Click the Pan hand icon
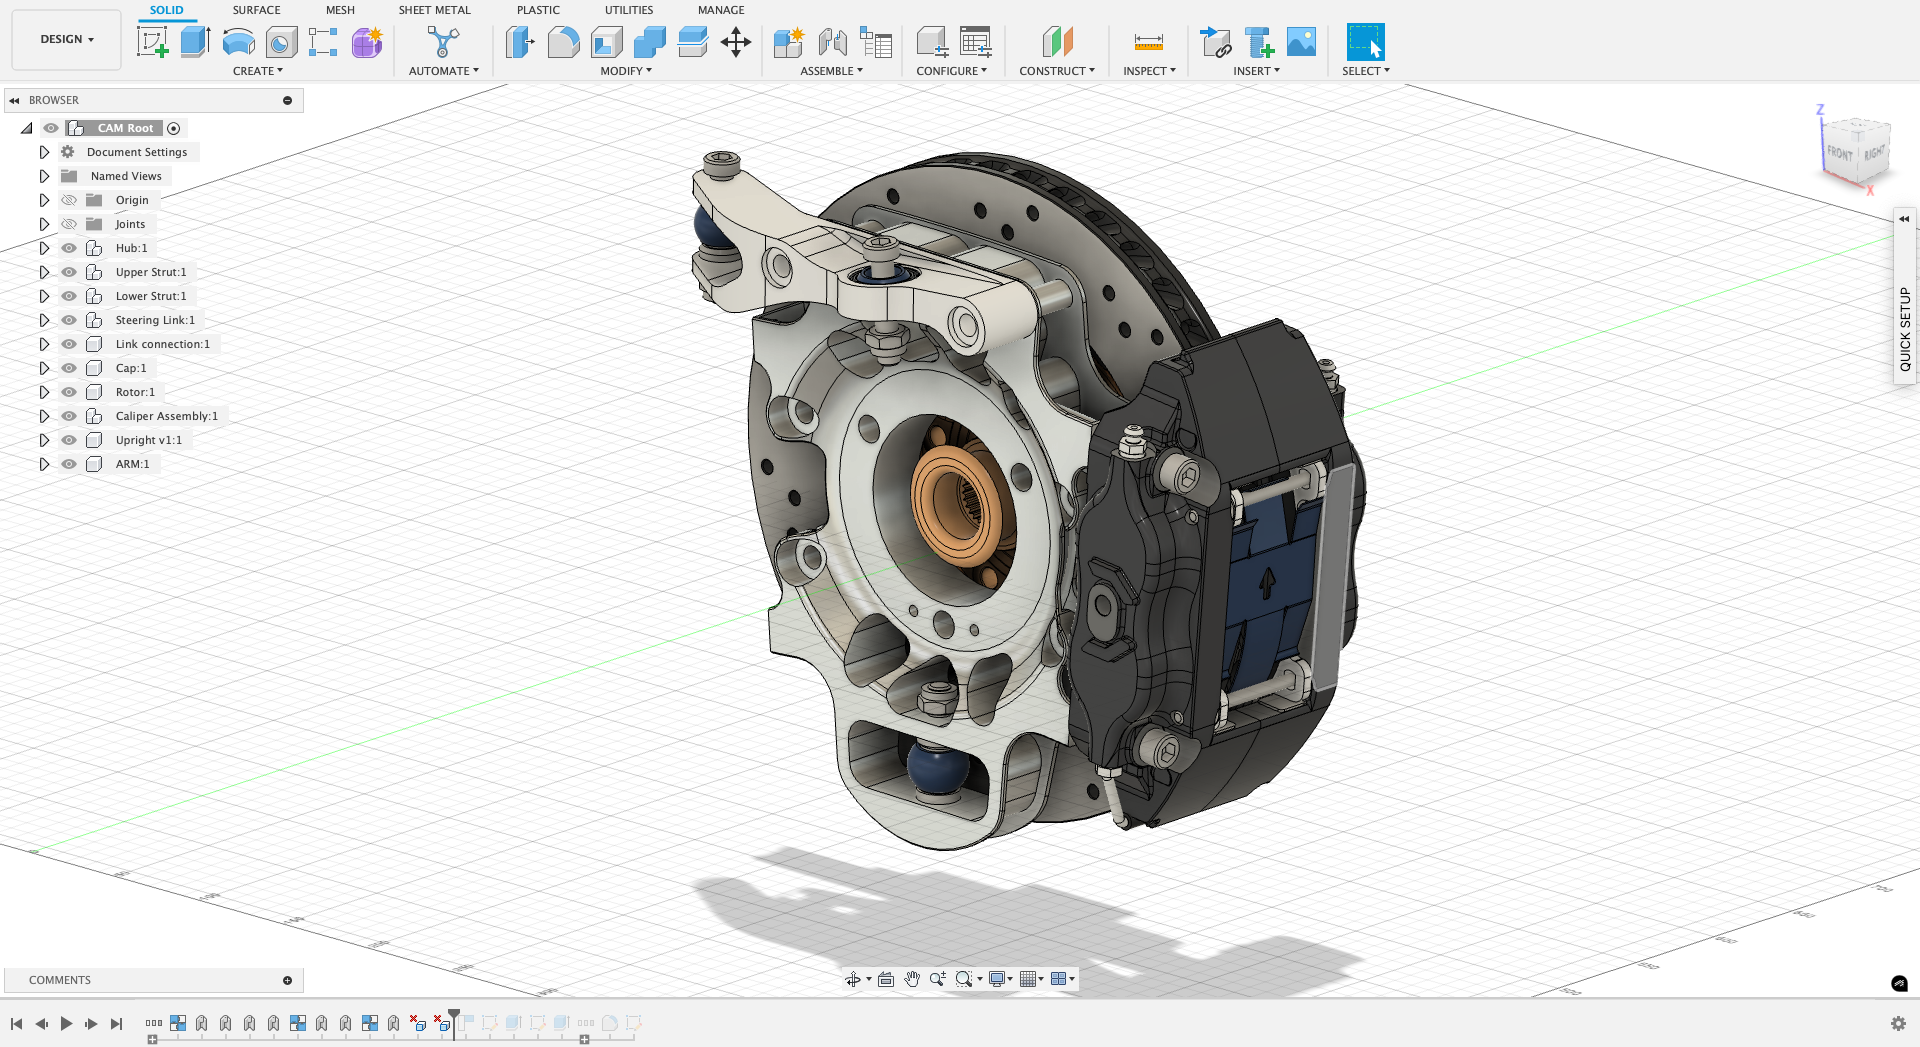Screen dimensions: 1920x1047 pyautogui.click(x=912, y=980)
